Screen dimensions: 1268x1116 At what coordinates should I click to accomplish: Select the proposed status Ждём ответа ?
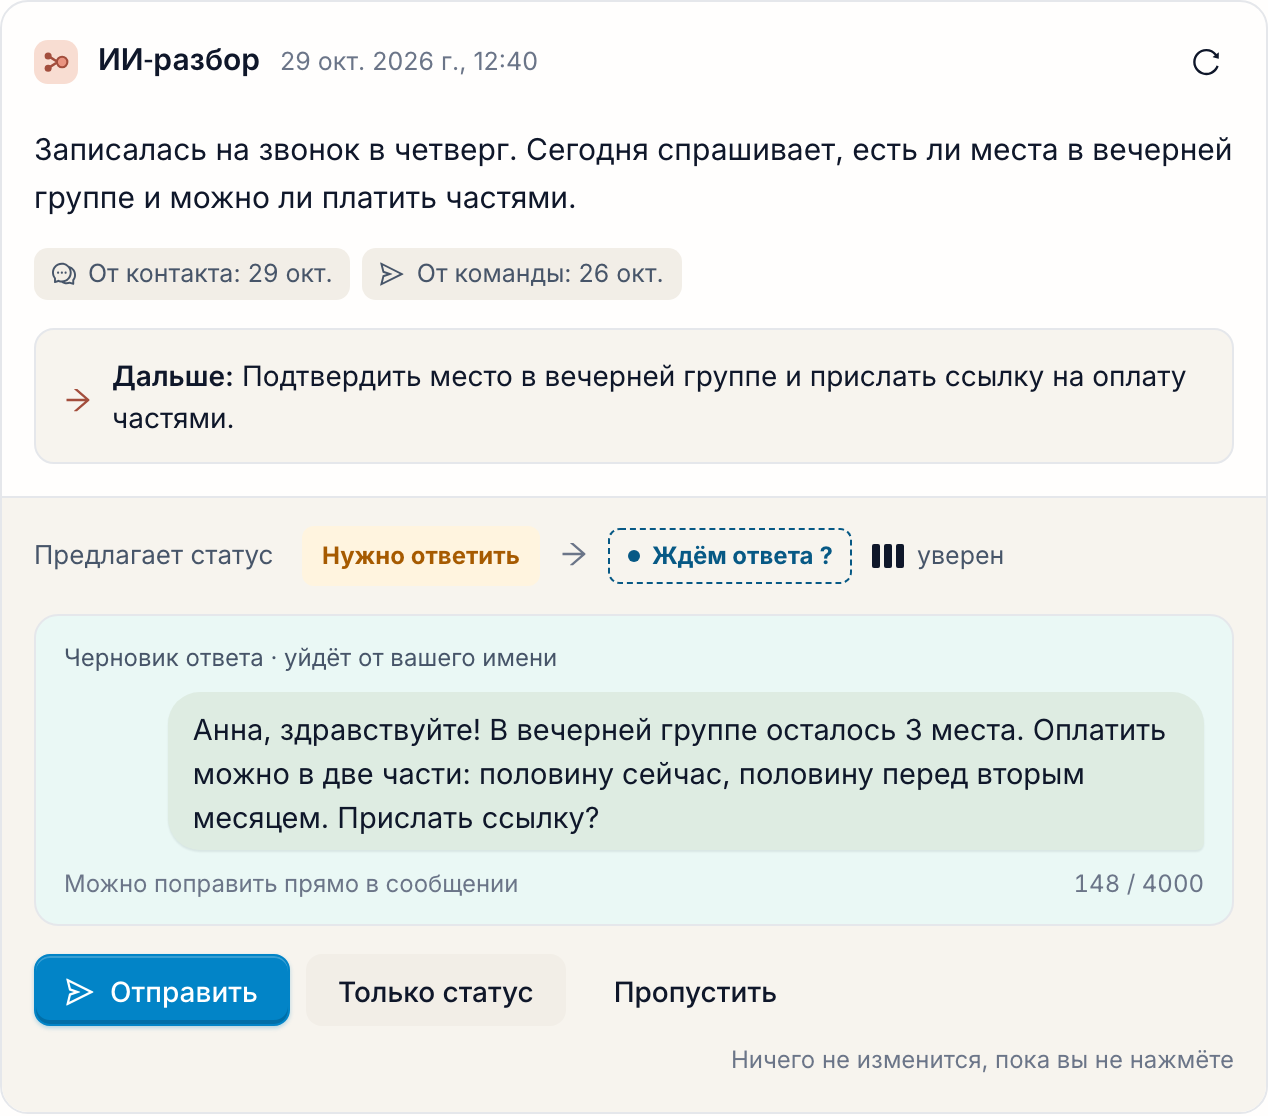pyautogui.click(x=730, y=556)
